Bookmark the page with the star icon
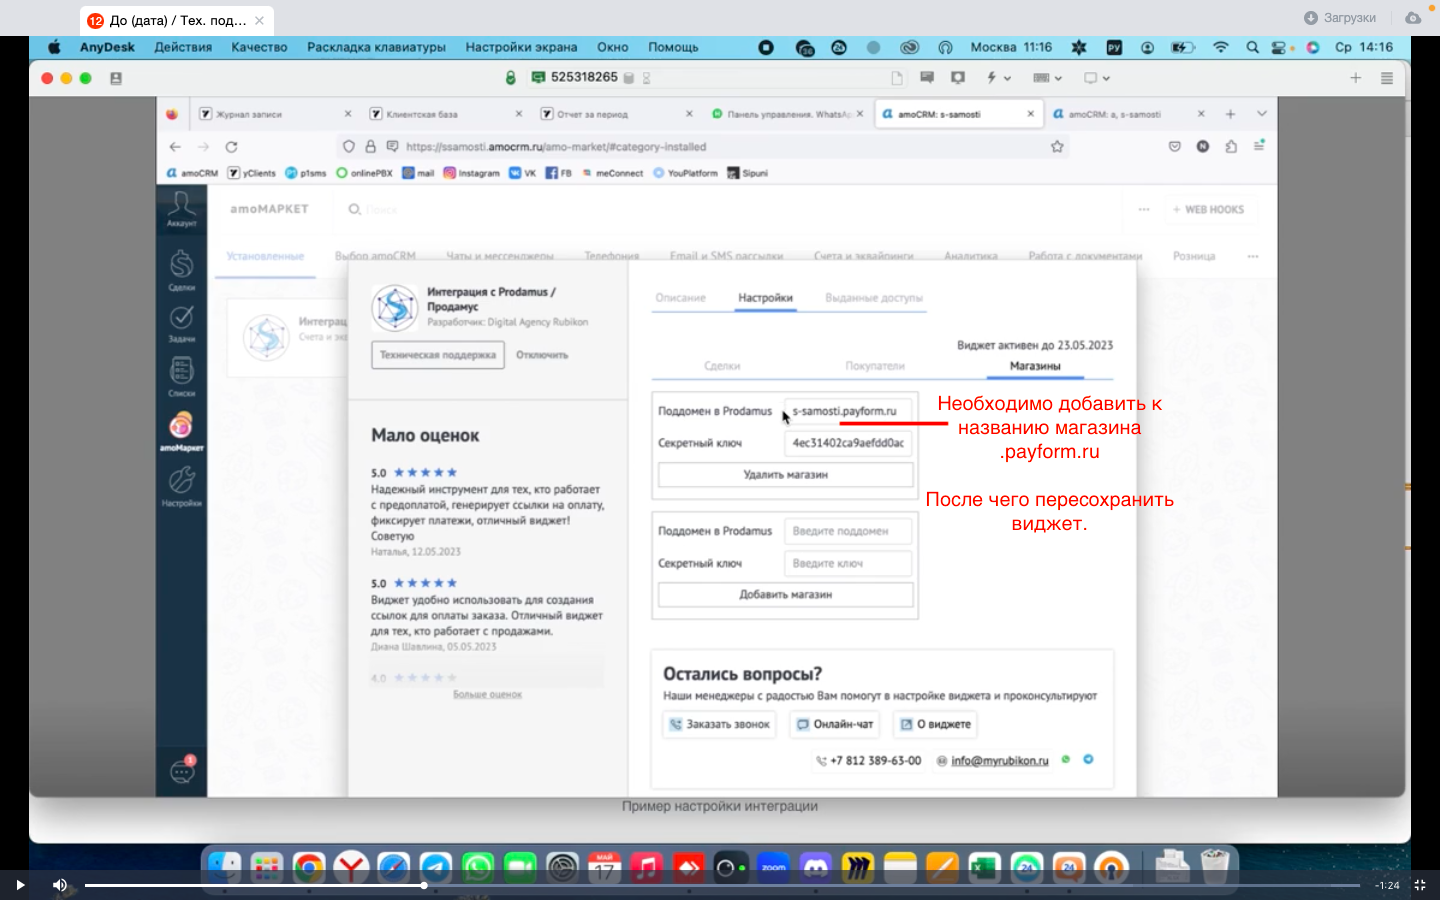 click(1057, 146)
